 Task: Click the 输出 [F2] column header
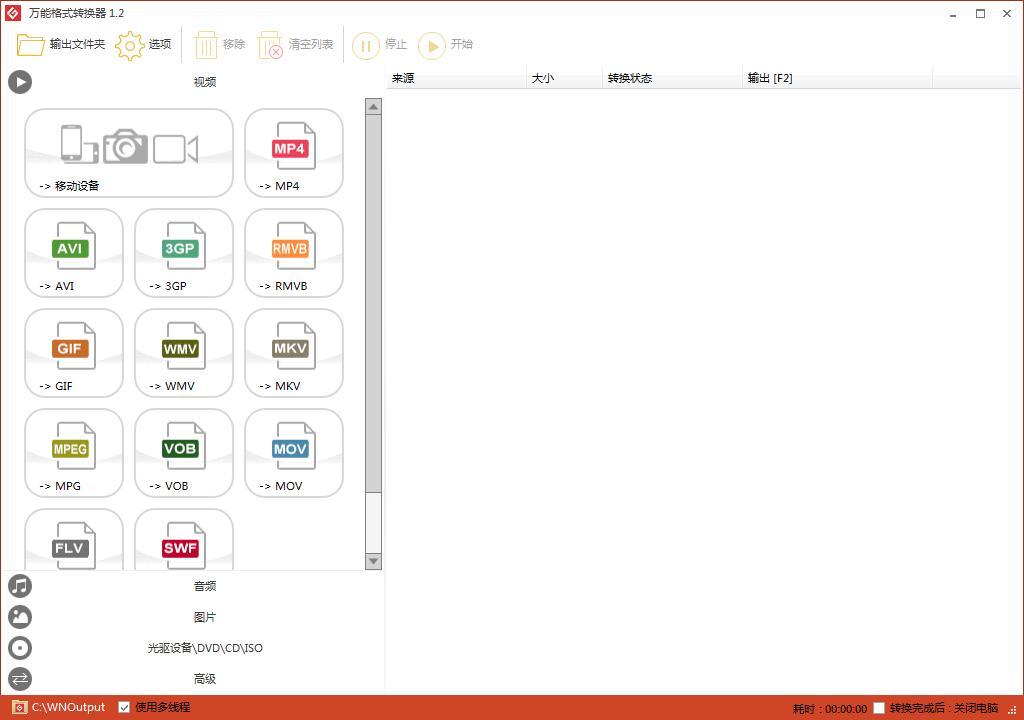770,78
